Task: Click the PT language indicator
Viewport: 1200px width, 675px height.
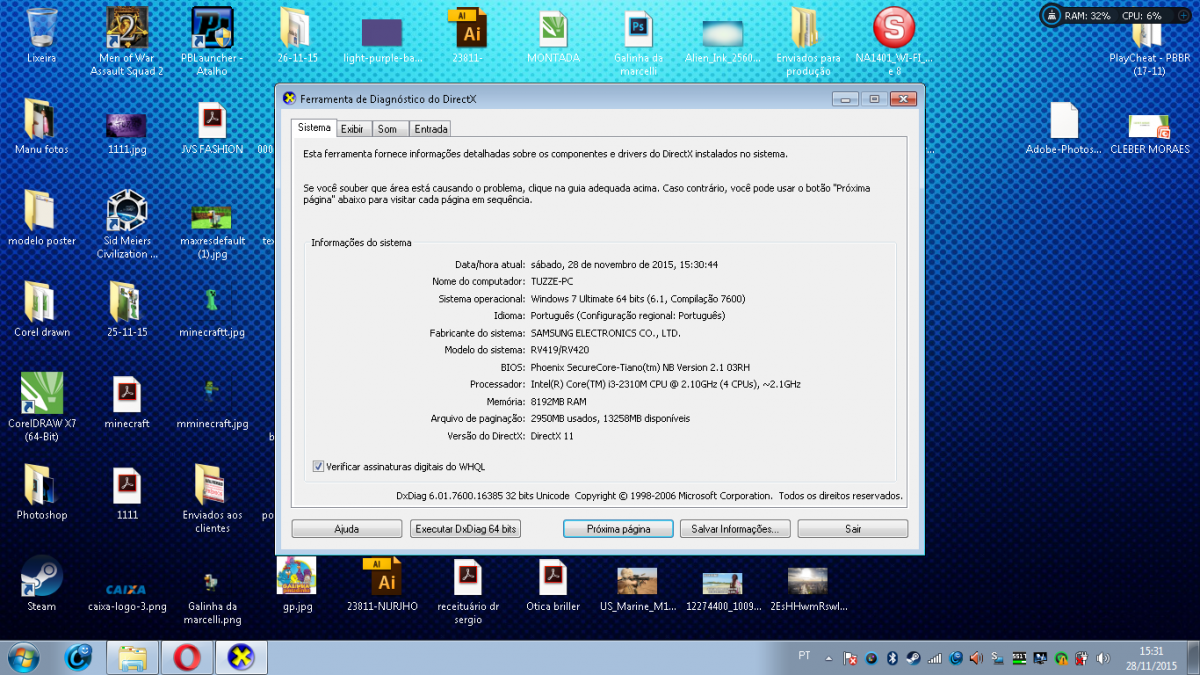Action: pyautogui.click(x=804, y=657)
